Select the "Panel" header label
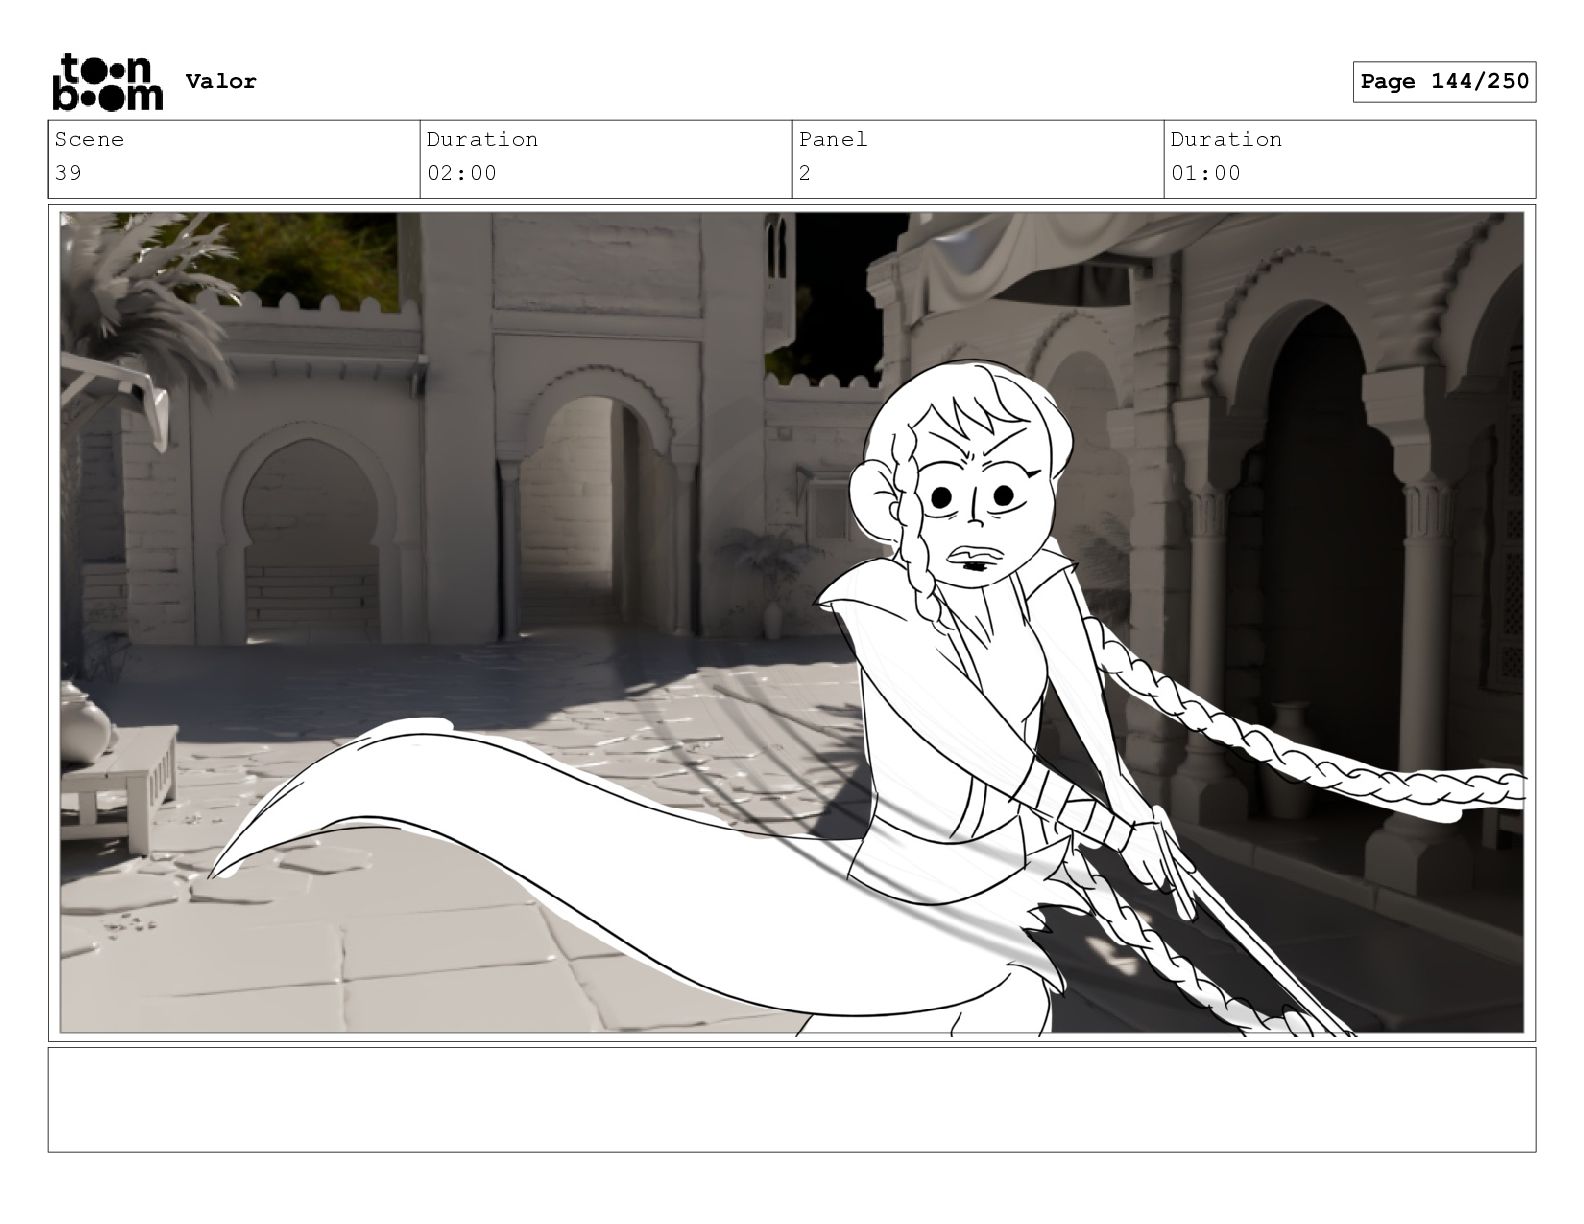1584x1224 pixels. (833, 140)
